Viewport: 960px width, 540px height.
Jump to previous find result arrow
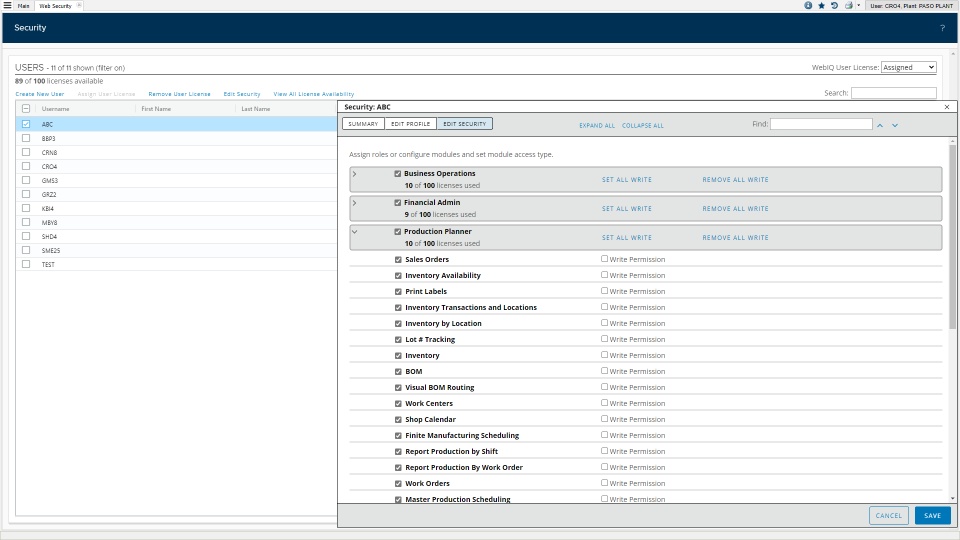pyautogui.click(x=880, y=125)
